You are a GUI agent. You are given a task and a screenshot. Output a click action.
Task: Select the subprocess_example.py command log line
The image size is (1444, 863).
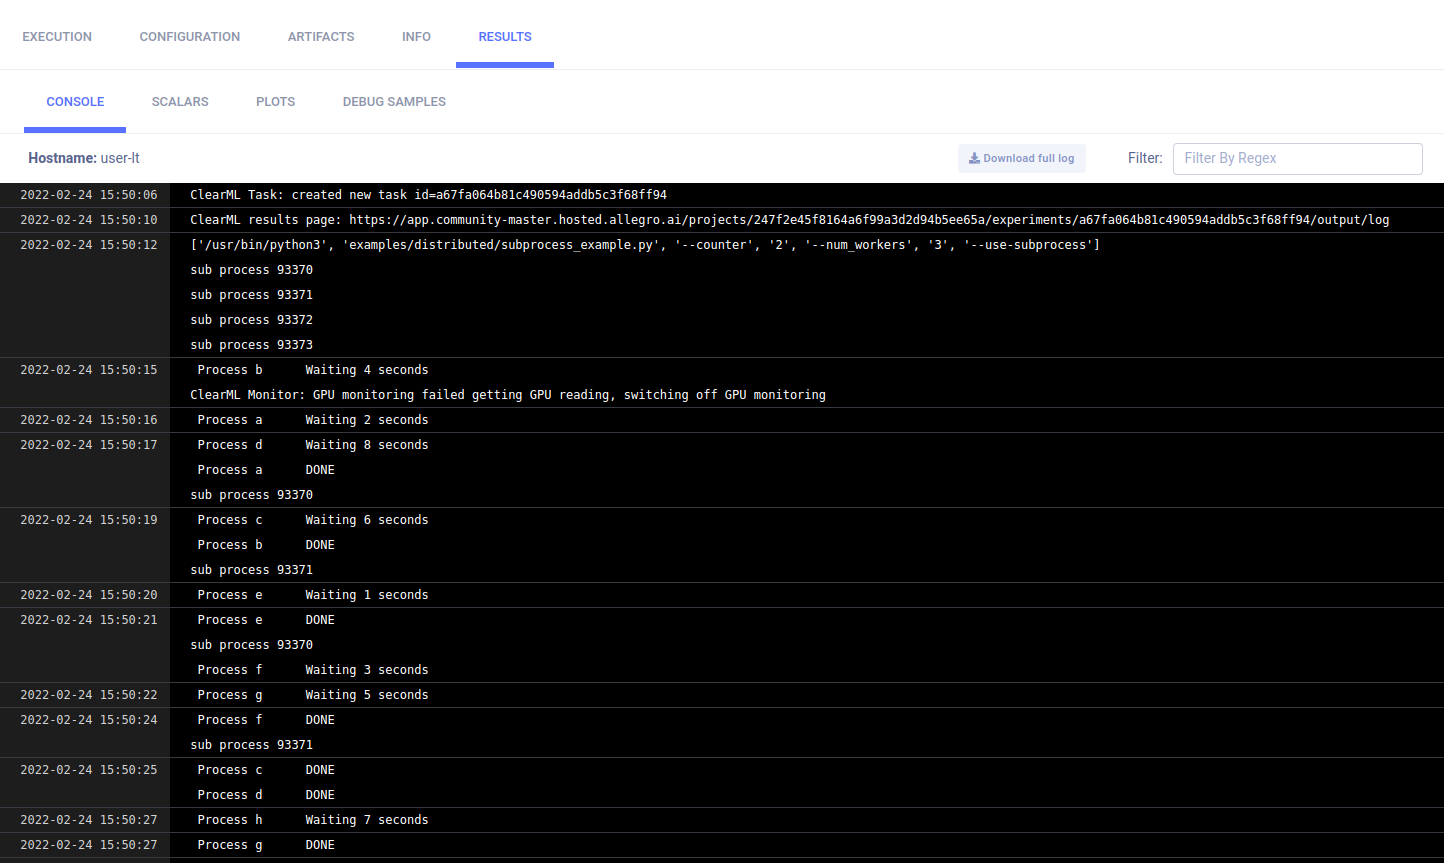pyautogui.click(x=644, y=245)
